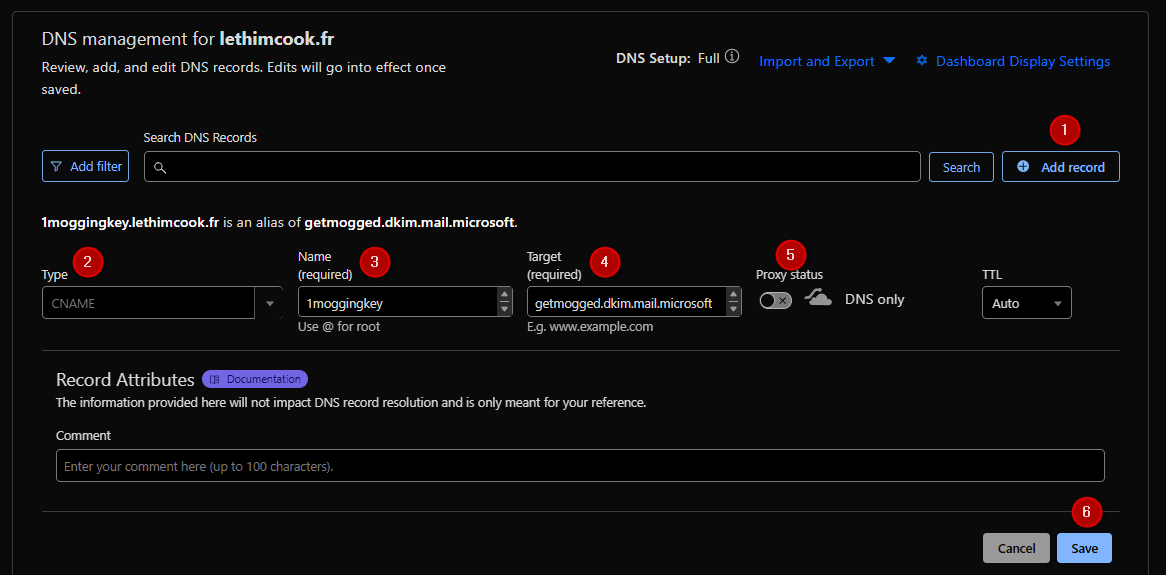Click the 'Use @ for root' hint text
This screenshot has width=1166, height=575.
[339, 326]
